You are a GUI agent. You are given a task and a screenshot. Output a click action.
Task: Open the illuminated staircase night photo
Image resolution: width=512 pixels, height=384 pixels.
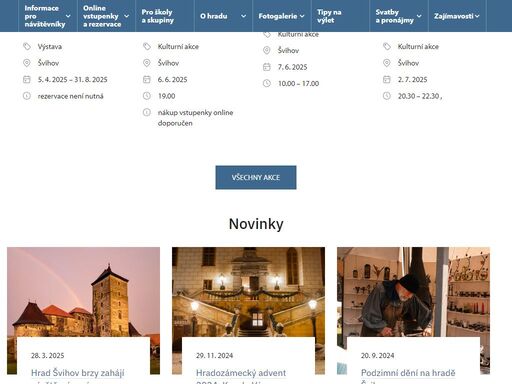click(x=248, y=292)
